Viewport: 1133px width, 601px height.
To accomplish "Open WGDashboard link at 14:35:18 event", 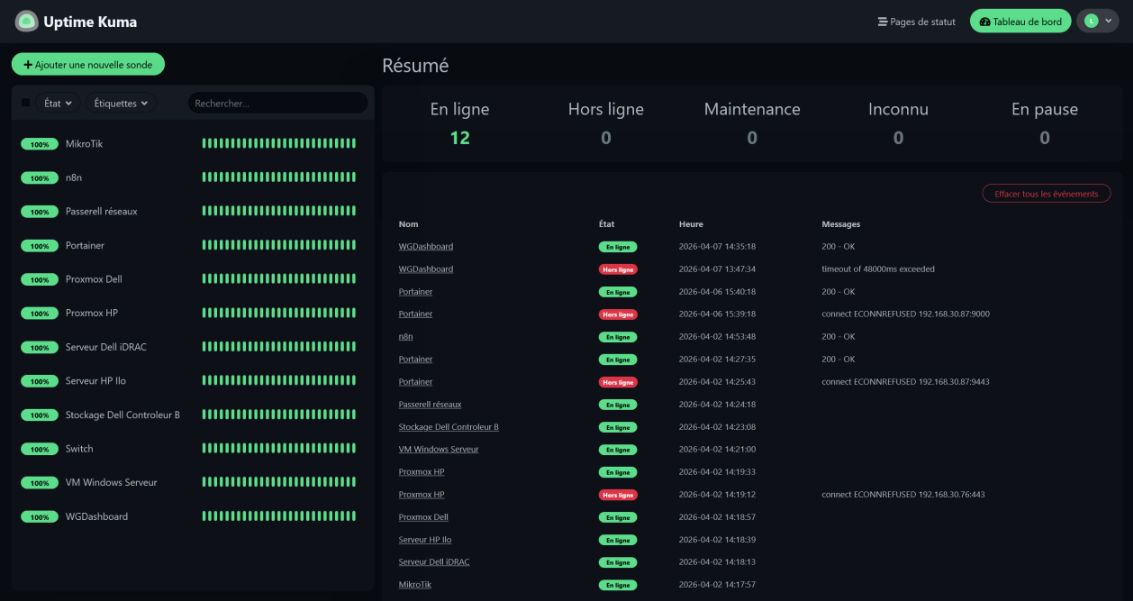I will point(426,246).
